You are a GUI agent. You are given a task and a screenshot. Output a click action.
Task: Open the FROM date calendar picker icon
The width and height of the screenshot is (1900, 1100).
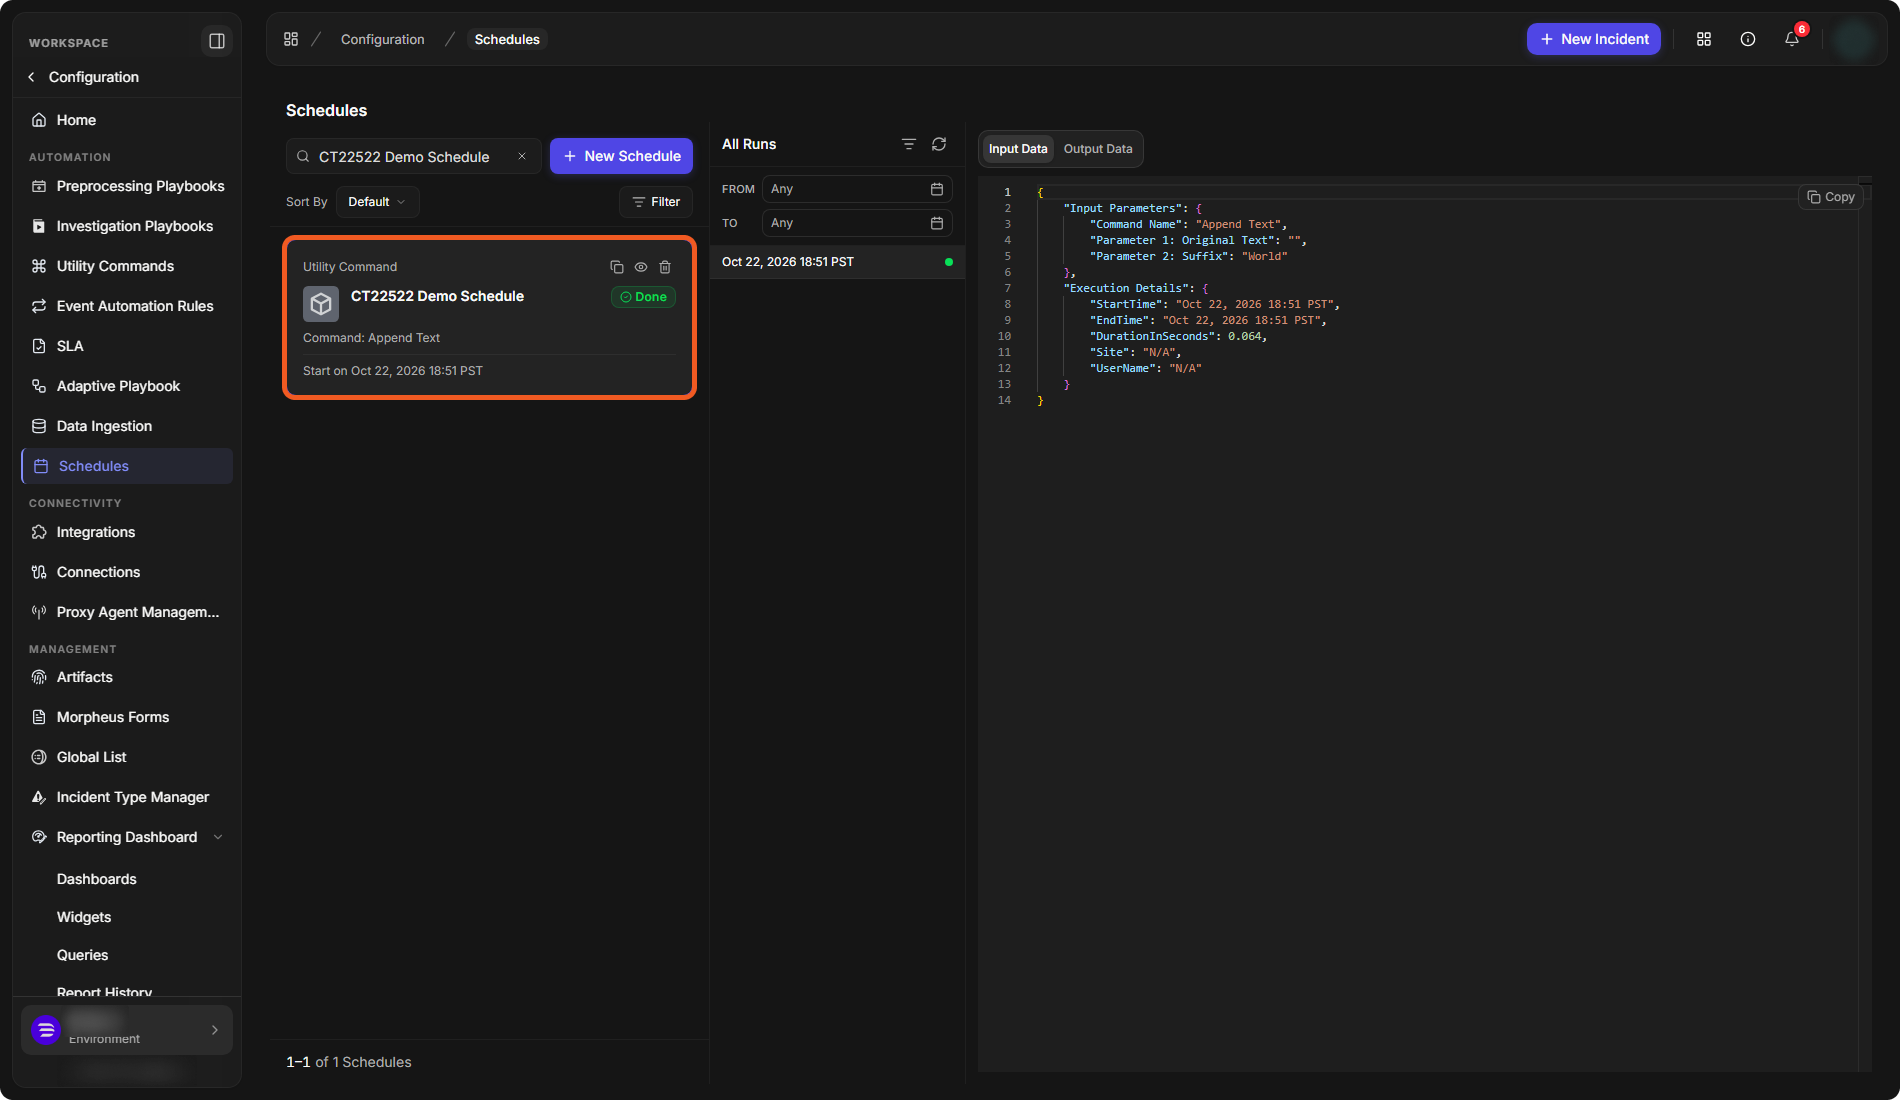click(937, 189)
